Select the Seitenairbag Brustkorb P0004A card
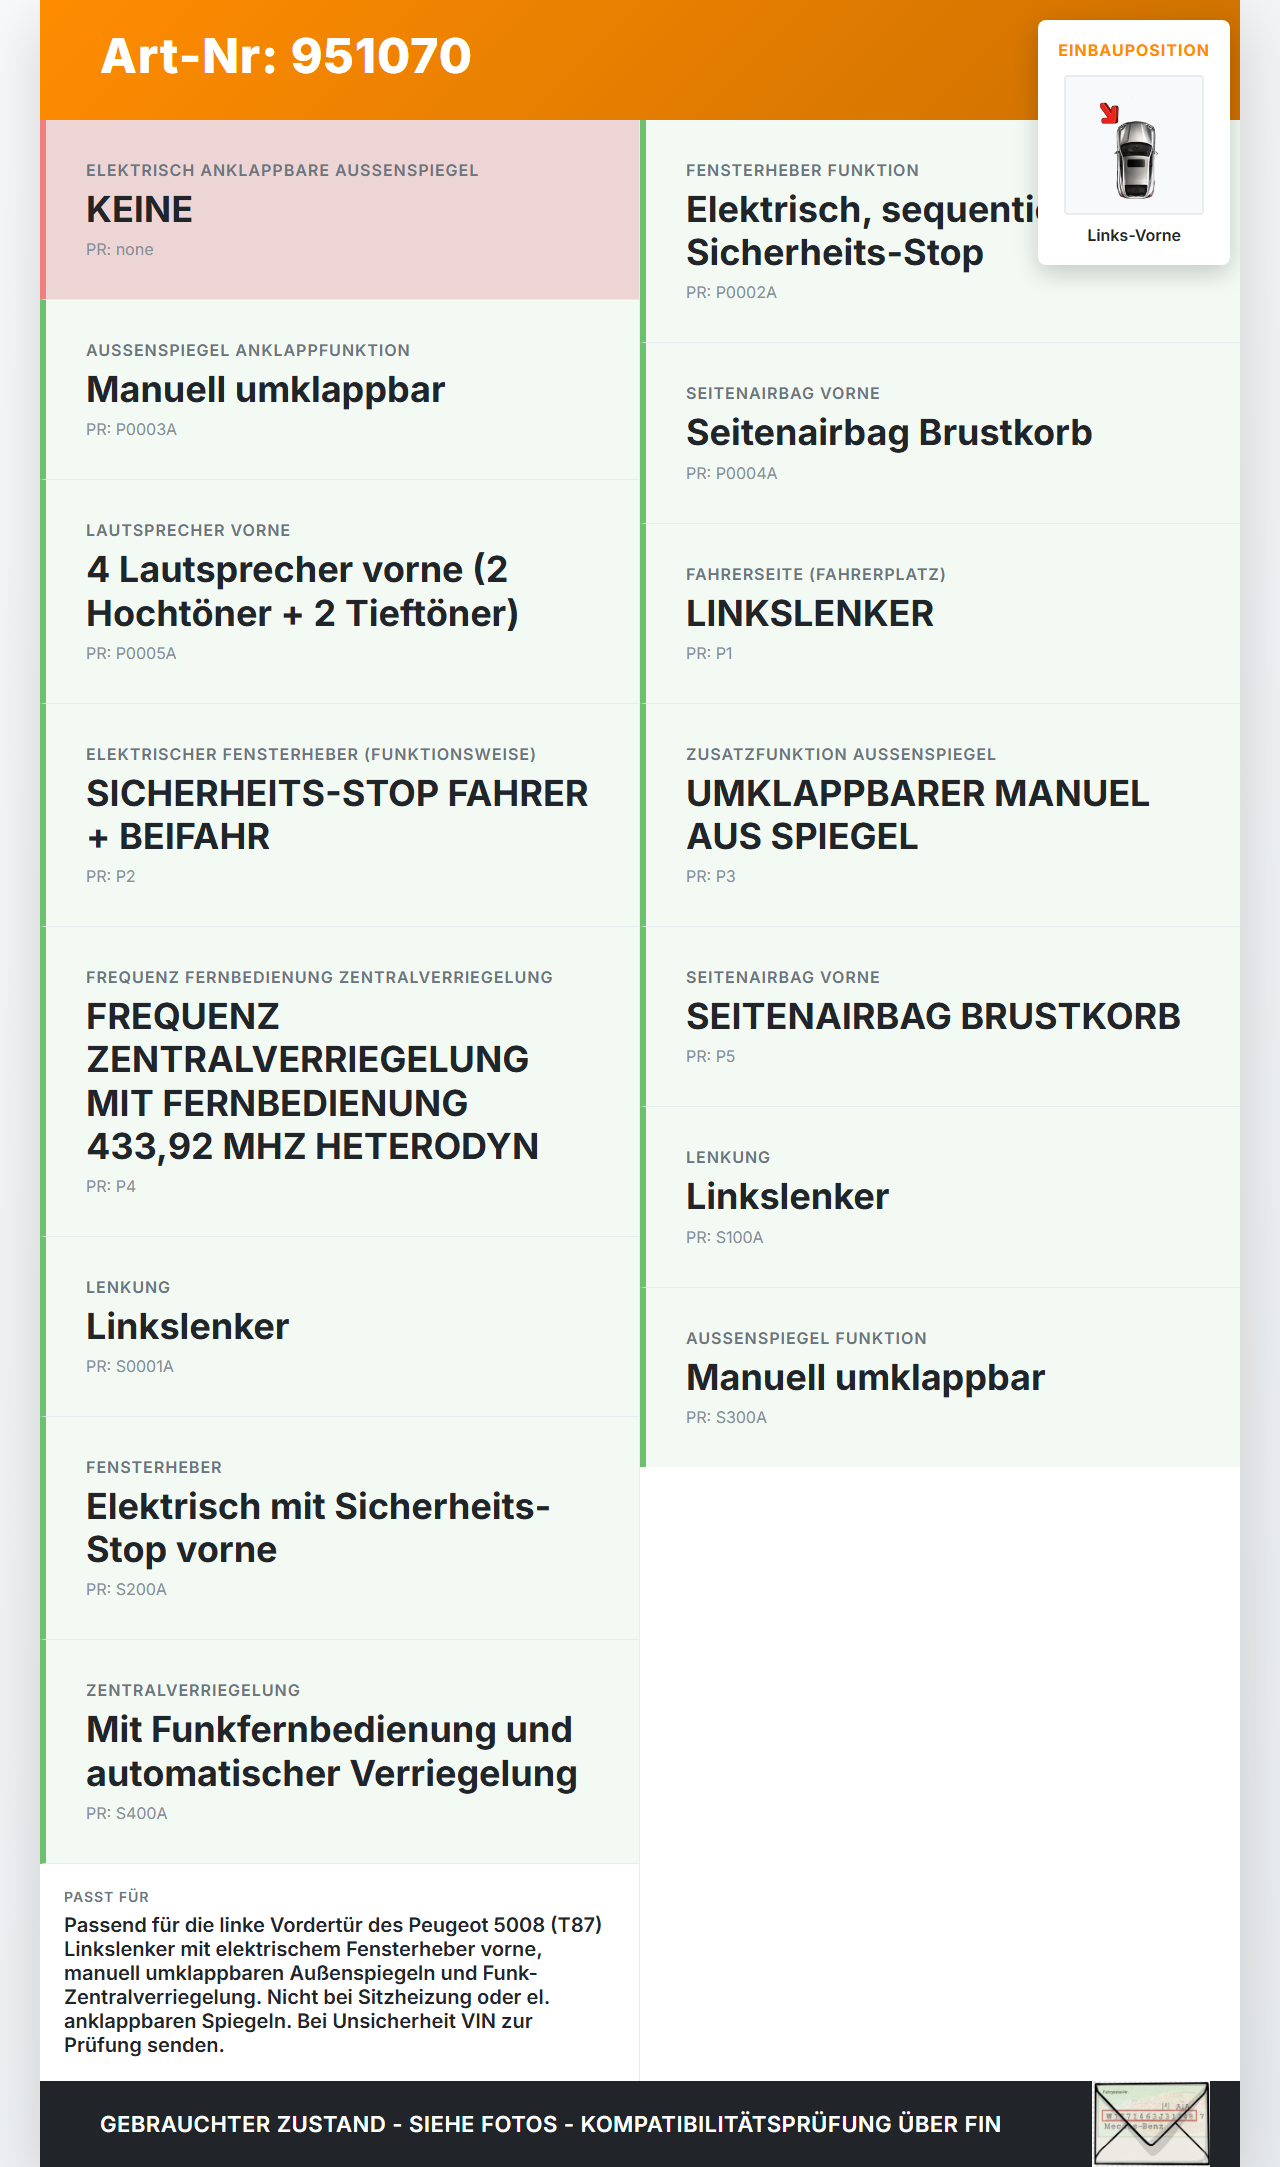 point(940,433)
